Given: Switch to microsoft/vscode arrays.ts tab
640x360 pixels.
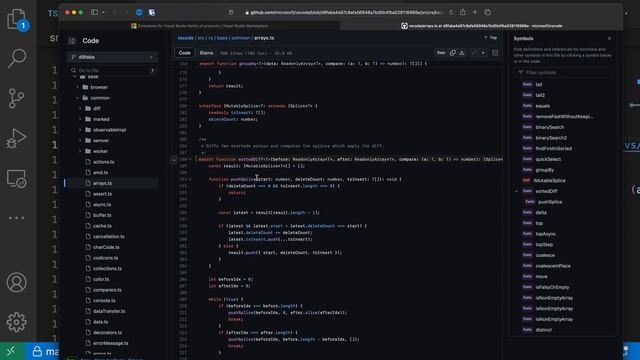Looking at the screenshot, I should pyautogui.click(x=482, y=26).
